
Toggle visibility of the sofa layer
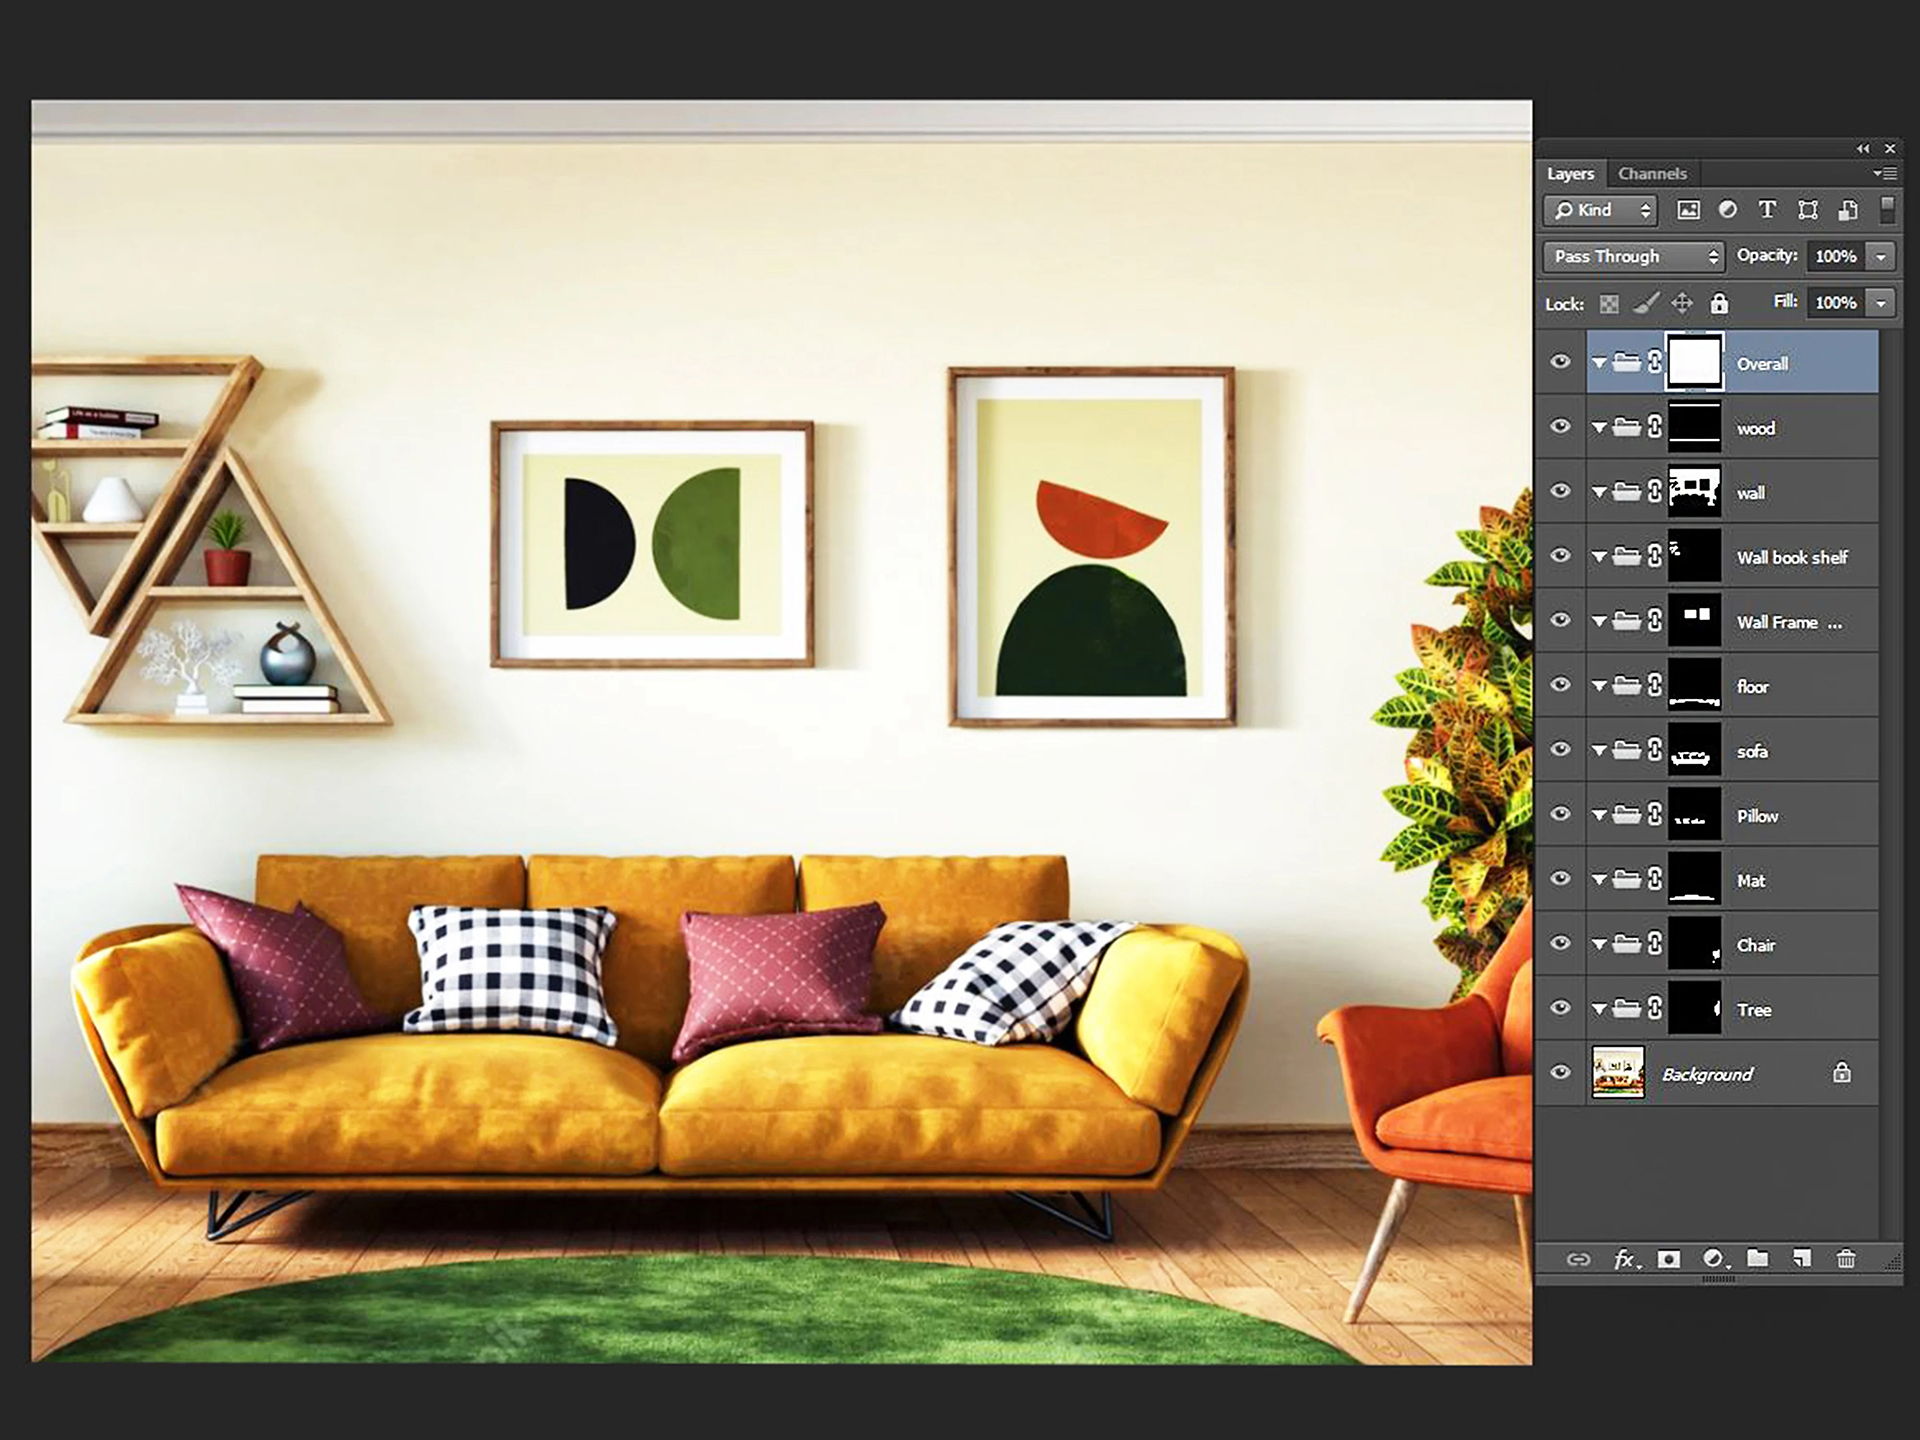[x=1562, y=752]
